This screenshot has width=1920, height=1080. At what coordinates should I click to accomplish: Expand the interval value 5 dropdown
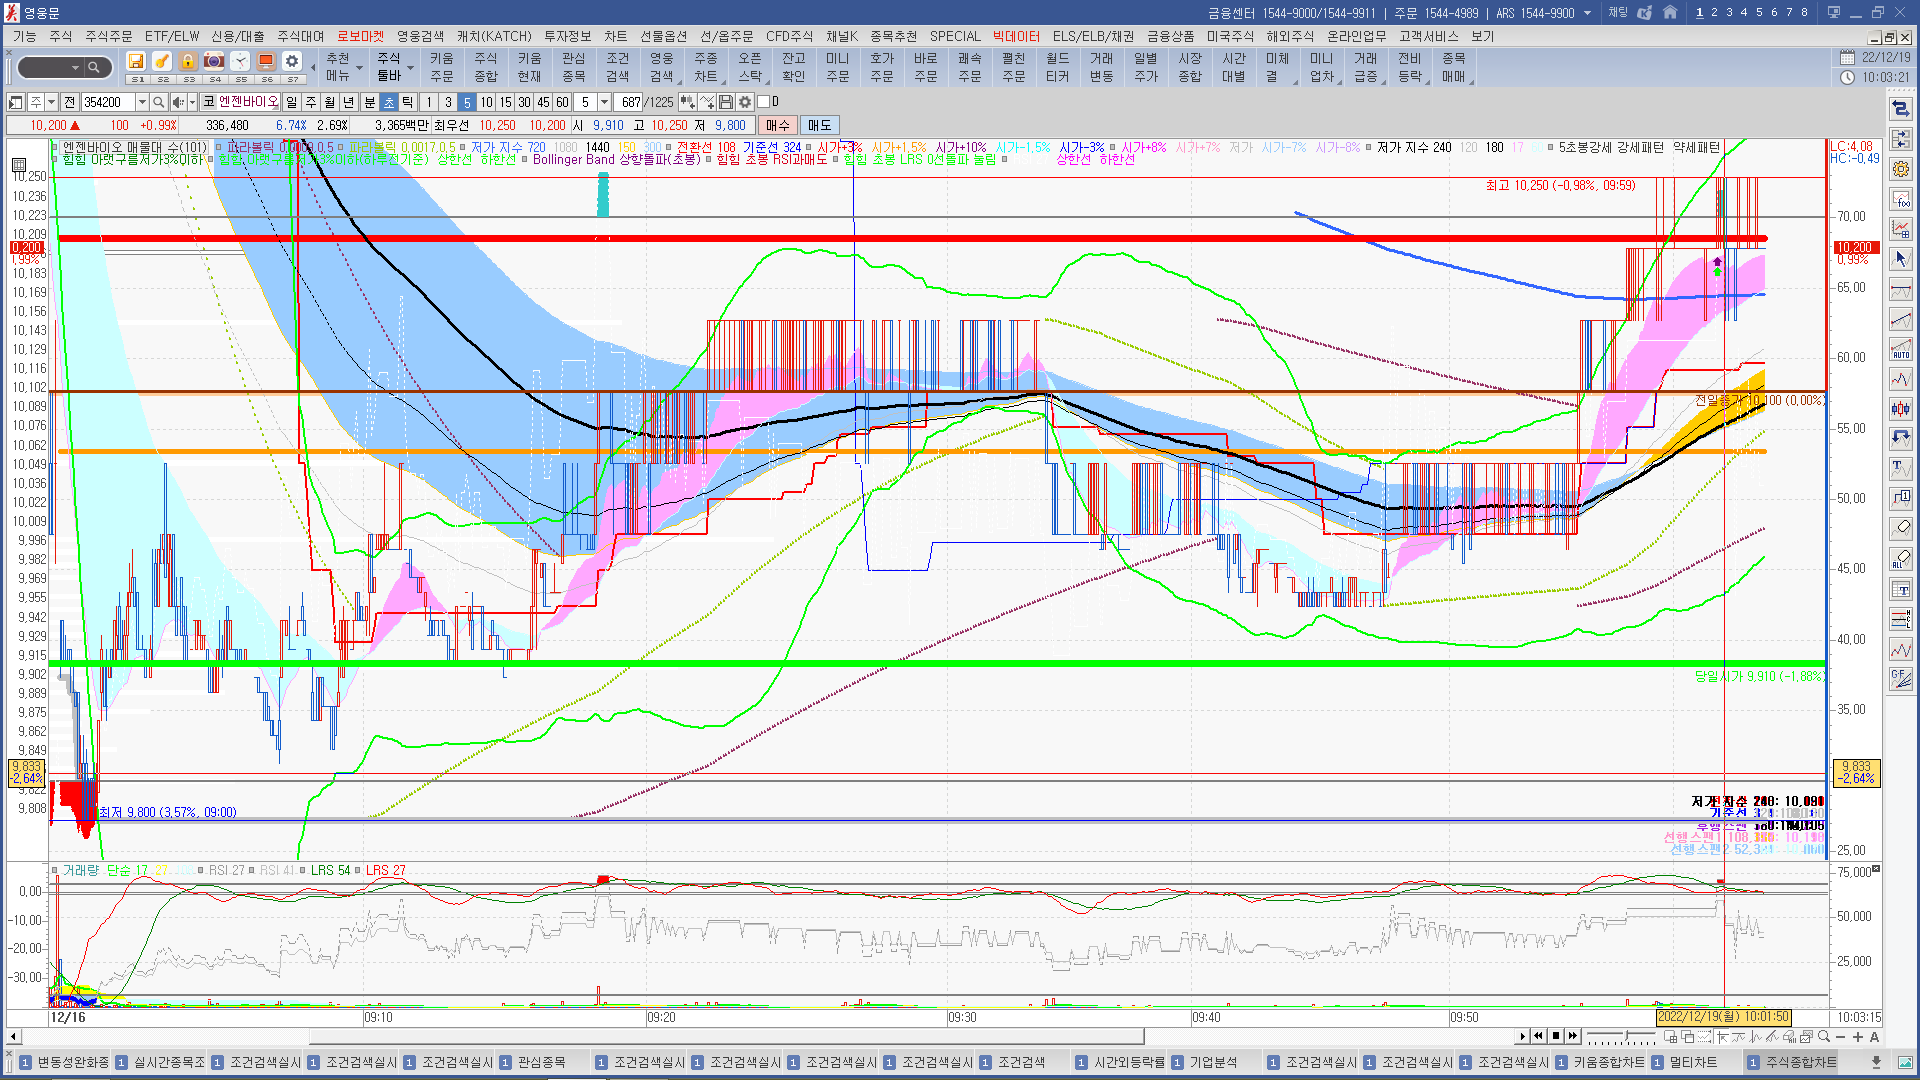click(604, 102)
